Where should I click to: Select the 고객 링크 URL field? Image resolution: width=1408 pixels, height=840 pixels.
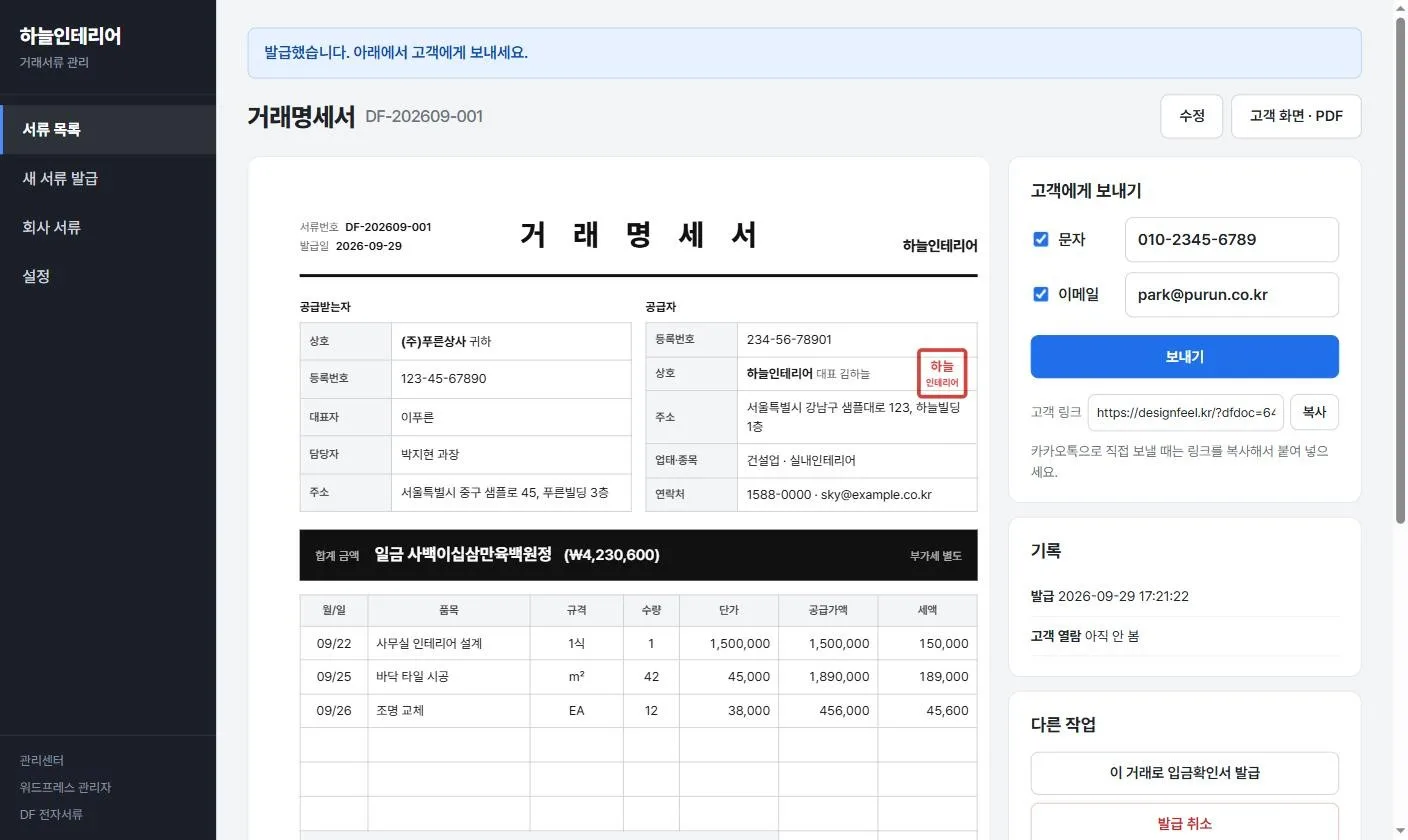click(x=1185, y=412)
